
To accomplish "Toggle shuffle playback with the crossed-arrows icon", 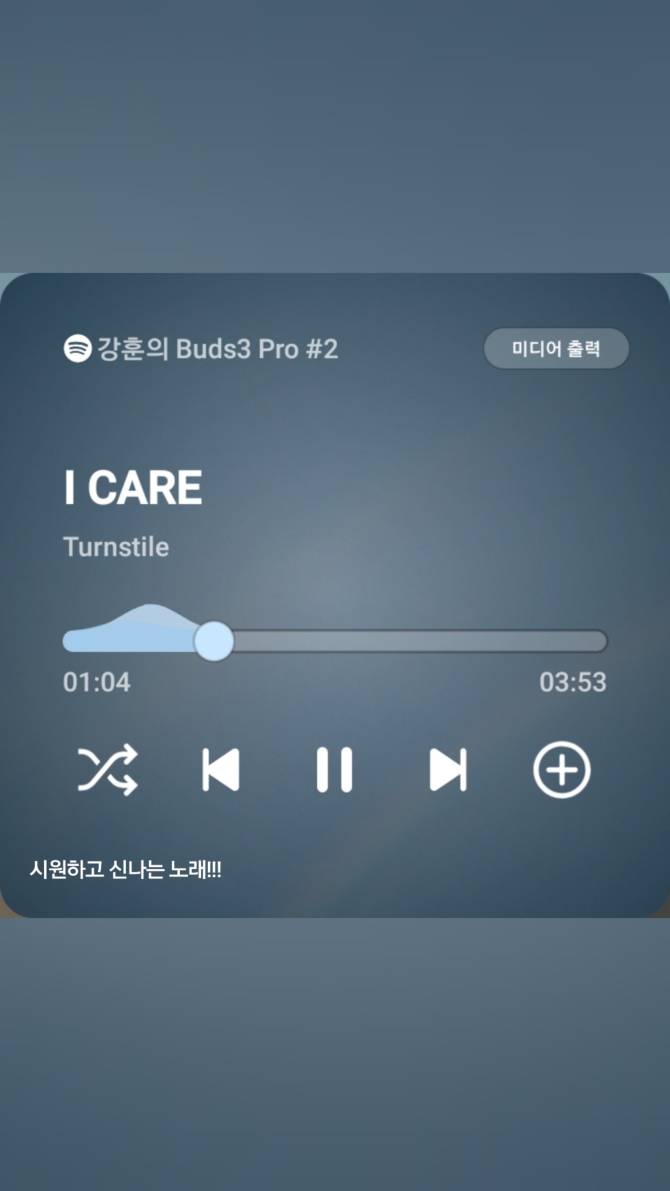I will pyautogui.click(x=108, y=769).
